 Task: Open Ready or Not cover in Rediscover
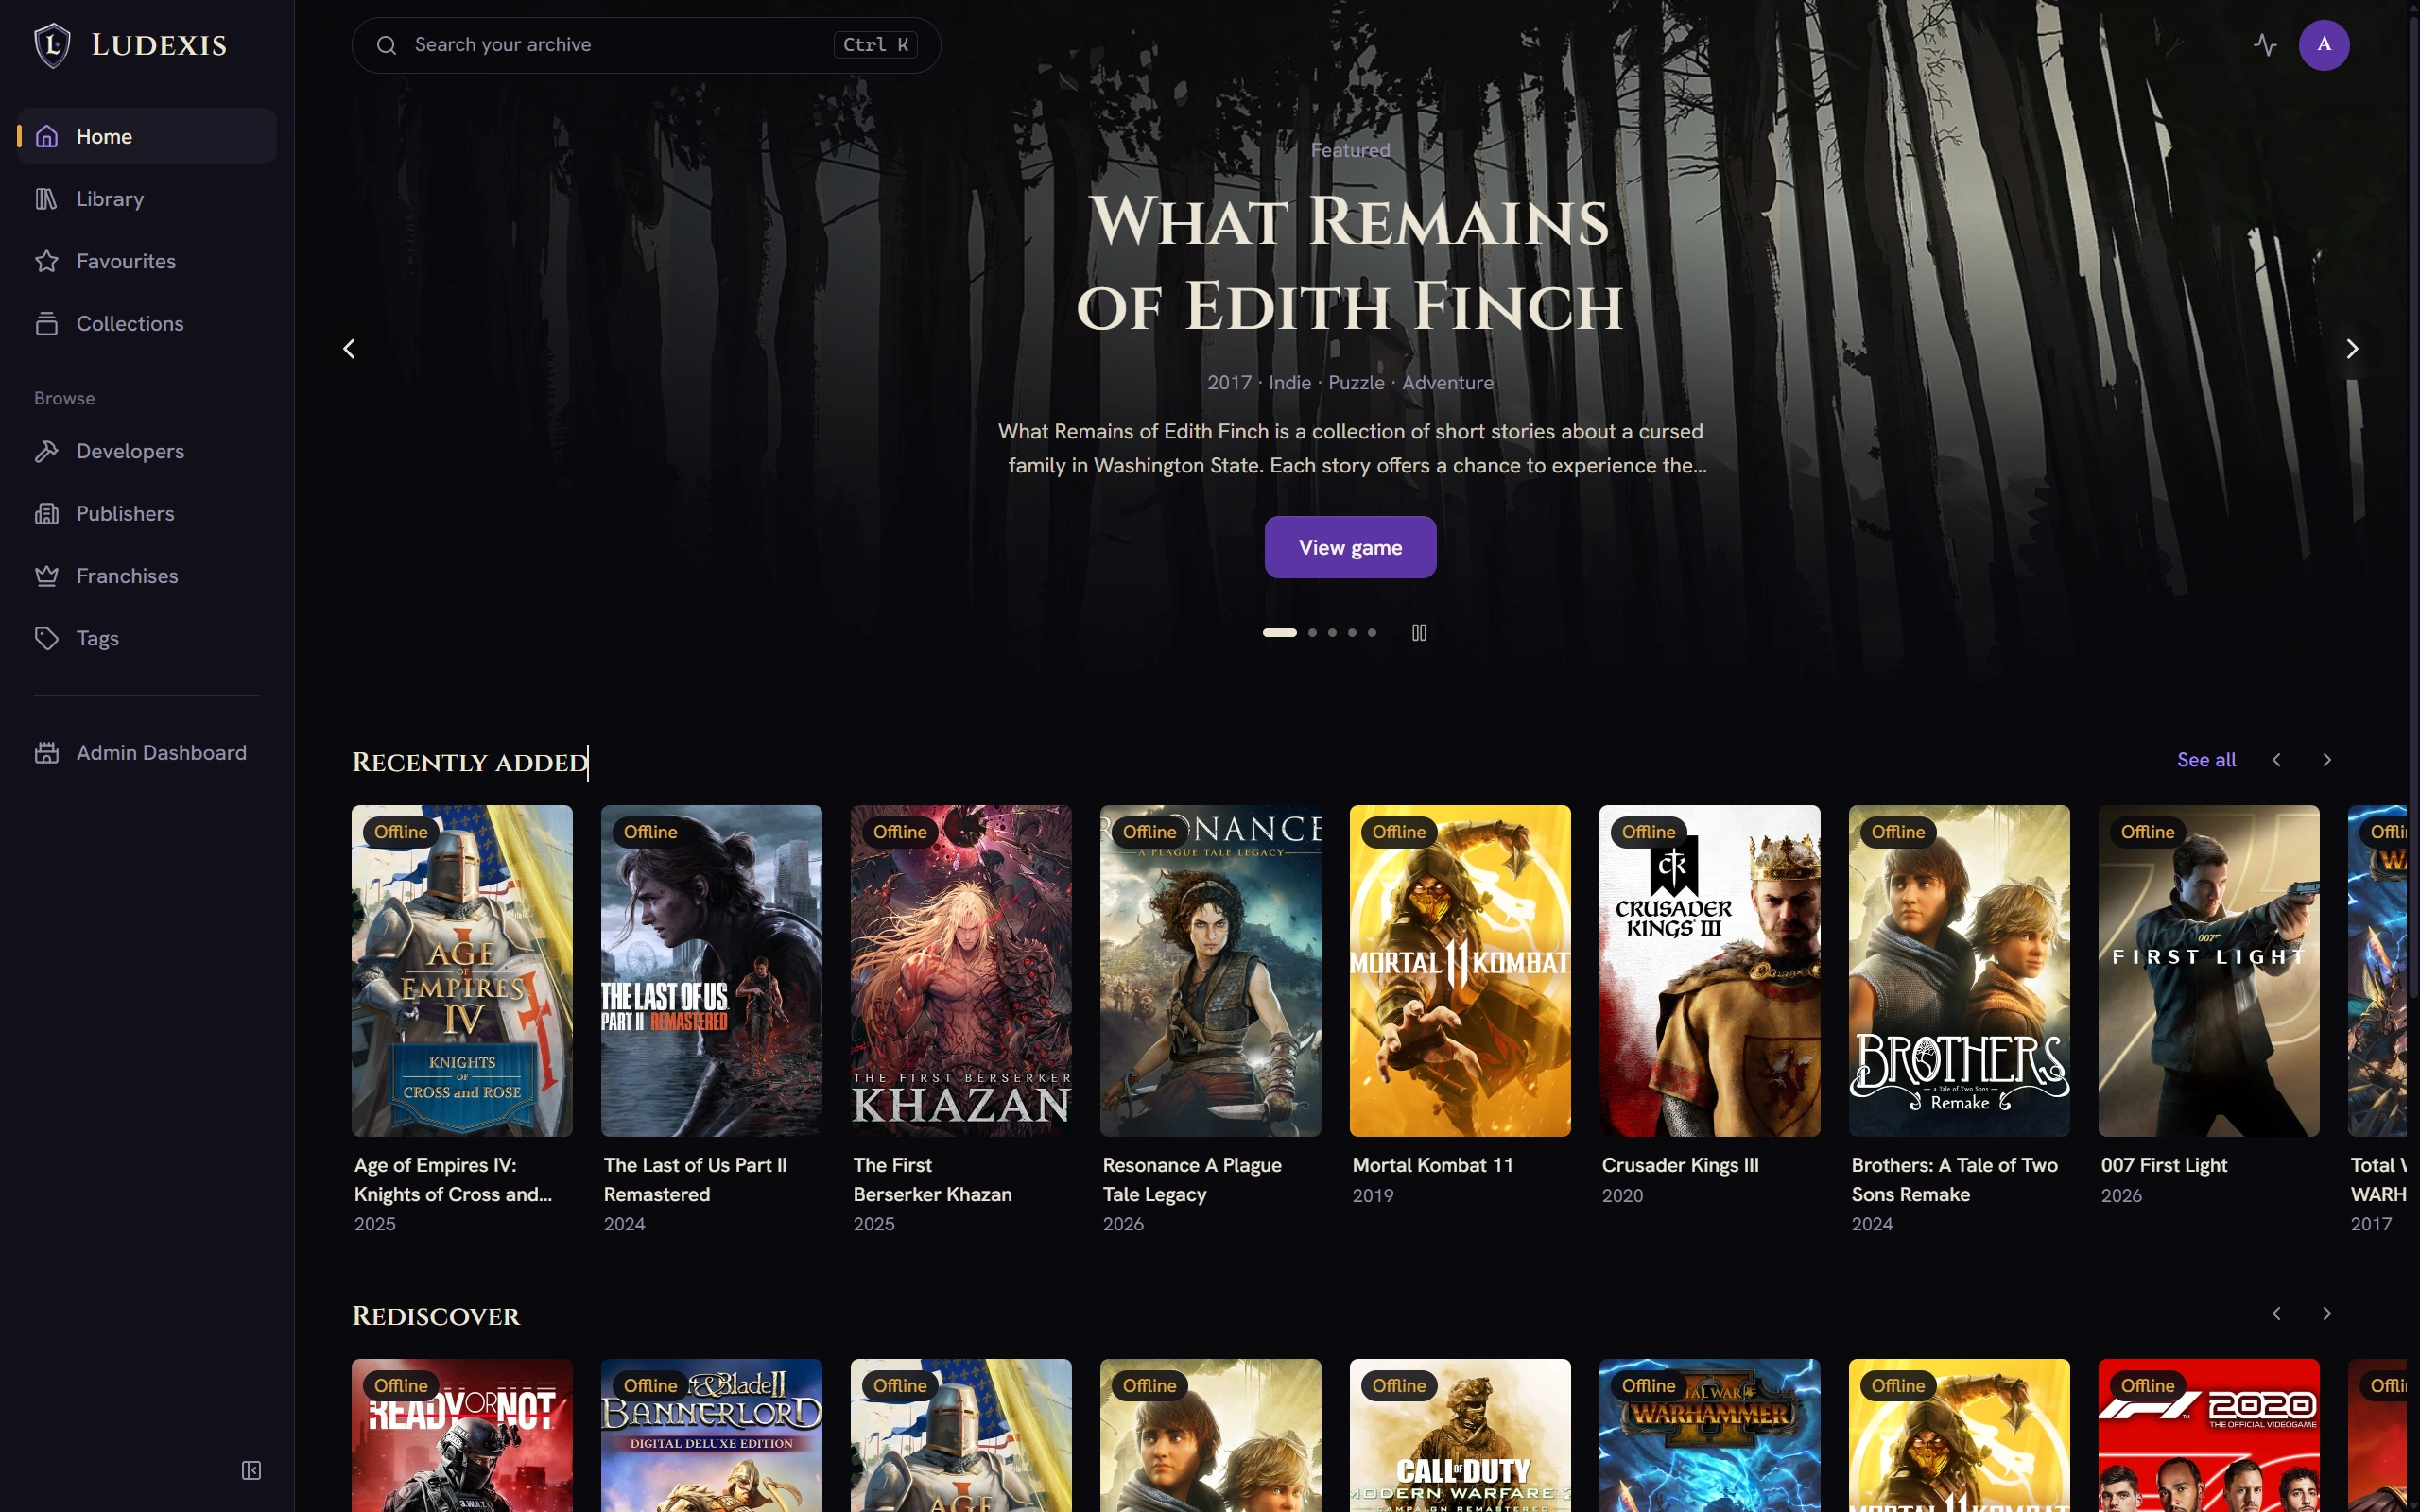coord(462,1435)
